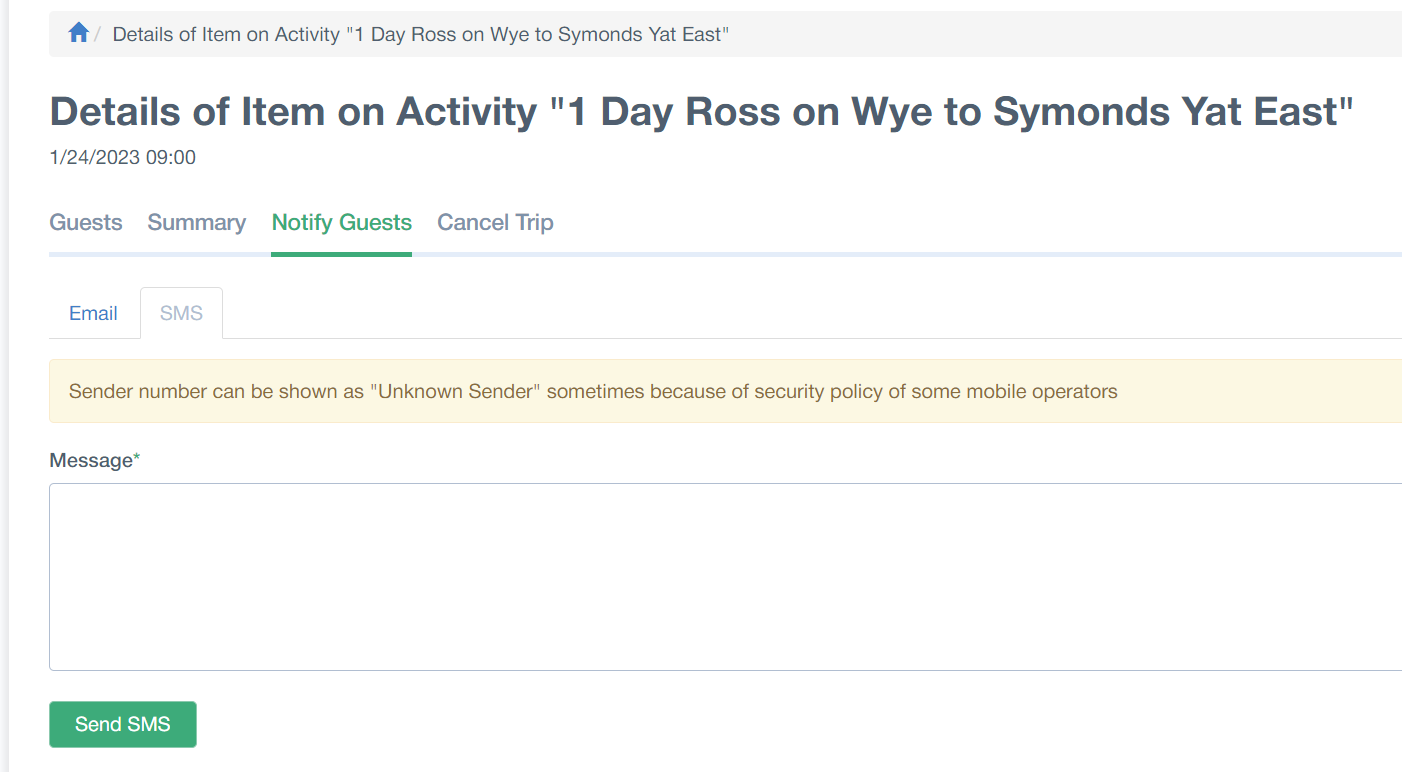Click the page heading about Ross on Wye
This screenshot has width=1402, height=772.
click(701, 112)
